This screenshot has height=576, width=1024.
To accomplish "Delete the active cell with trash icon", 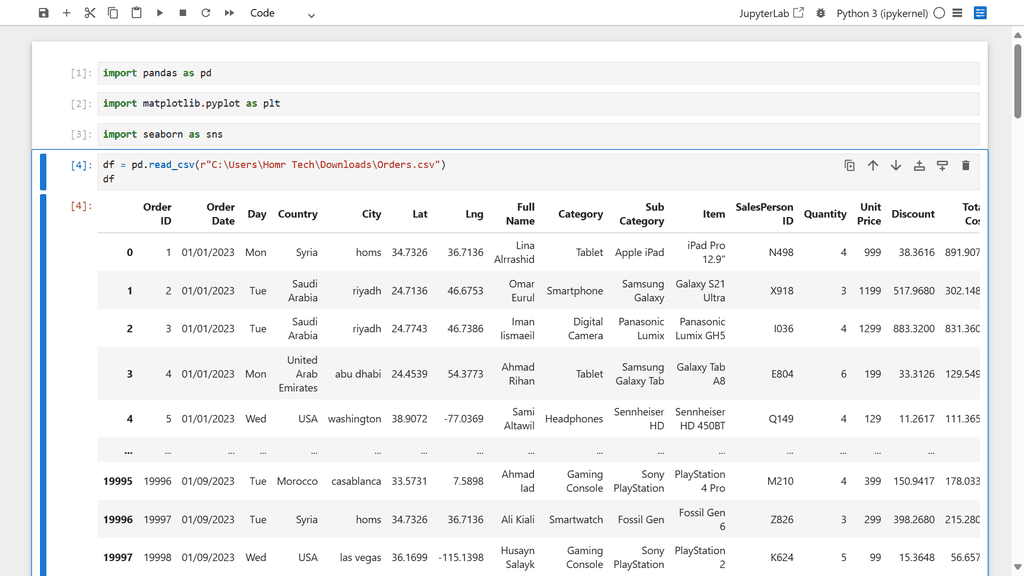I will pyautogui.click(x=966, y=166).
